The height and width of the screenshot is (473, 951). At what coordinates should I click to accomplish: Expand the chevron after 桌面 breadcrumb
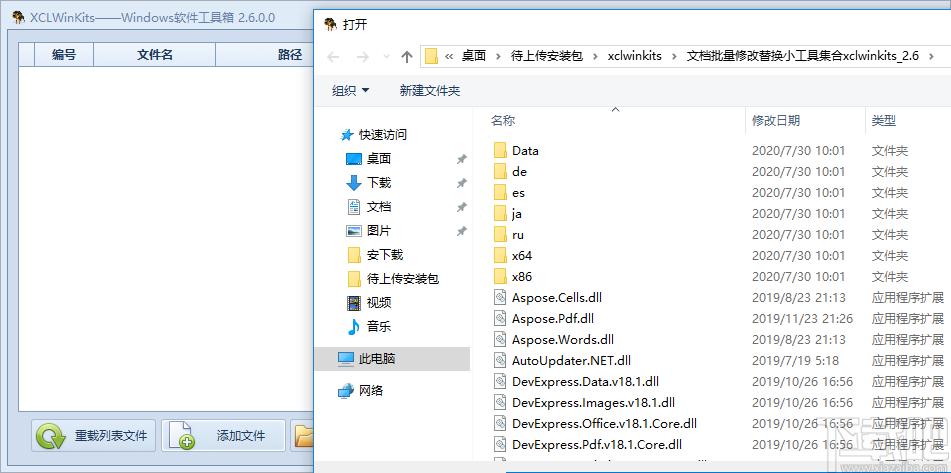(499, 56)
